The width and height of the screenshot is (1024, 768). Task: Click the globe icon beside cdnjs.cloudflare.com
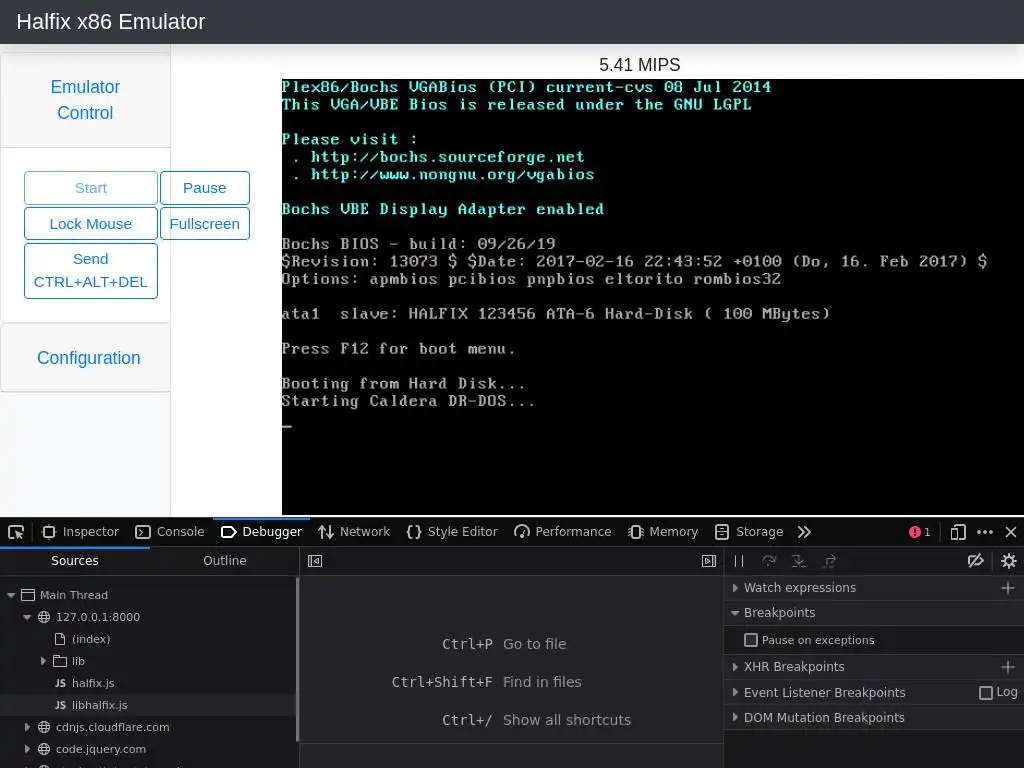pyautogui.click(x=44, y=728)
